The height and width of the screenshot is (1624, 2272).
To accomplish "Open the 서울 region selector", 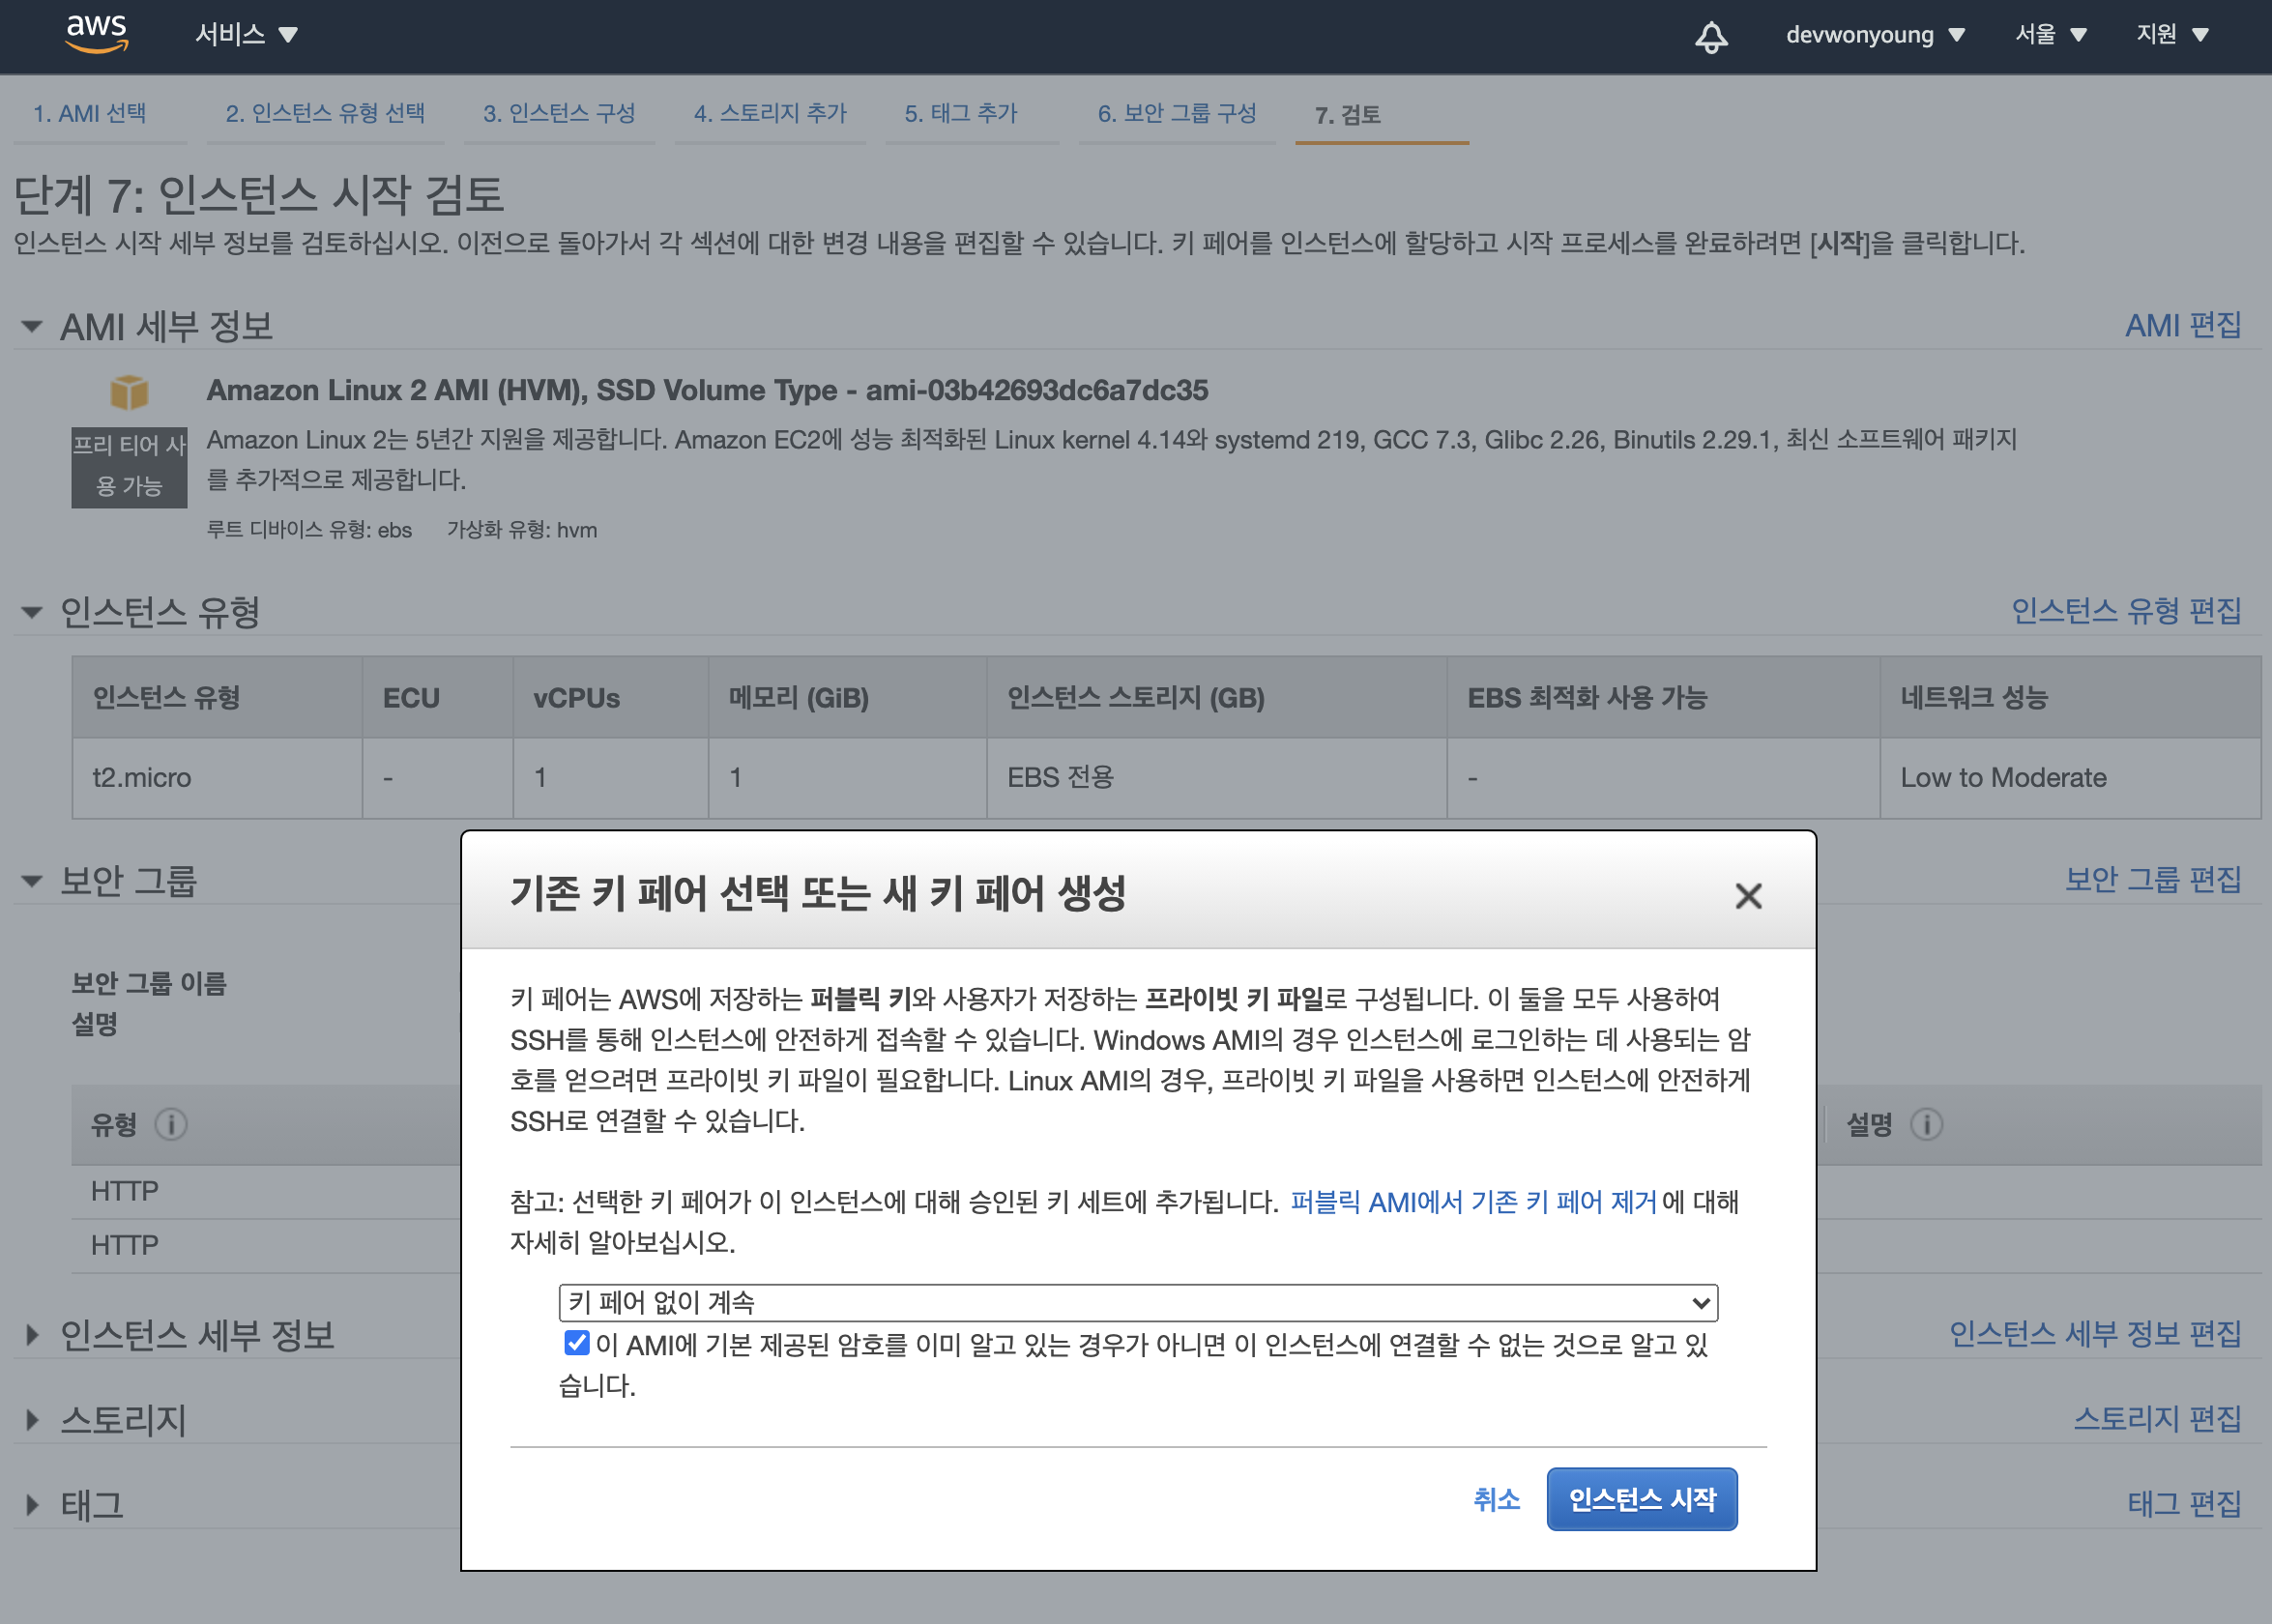I will coord(2050,35).
